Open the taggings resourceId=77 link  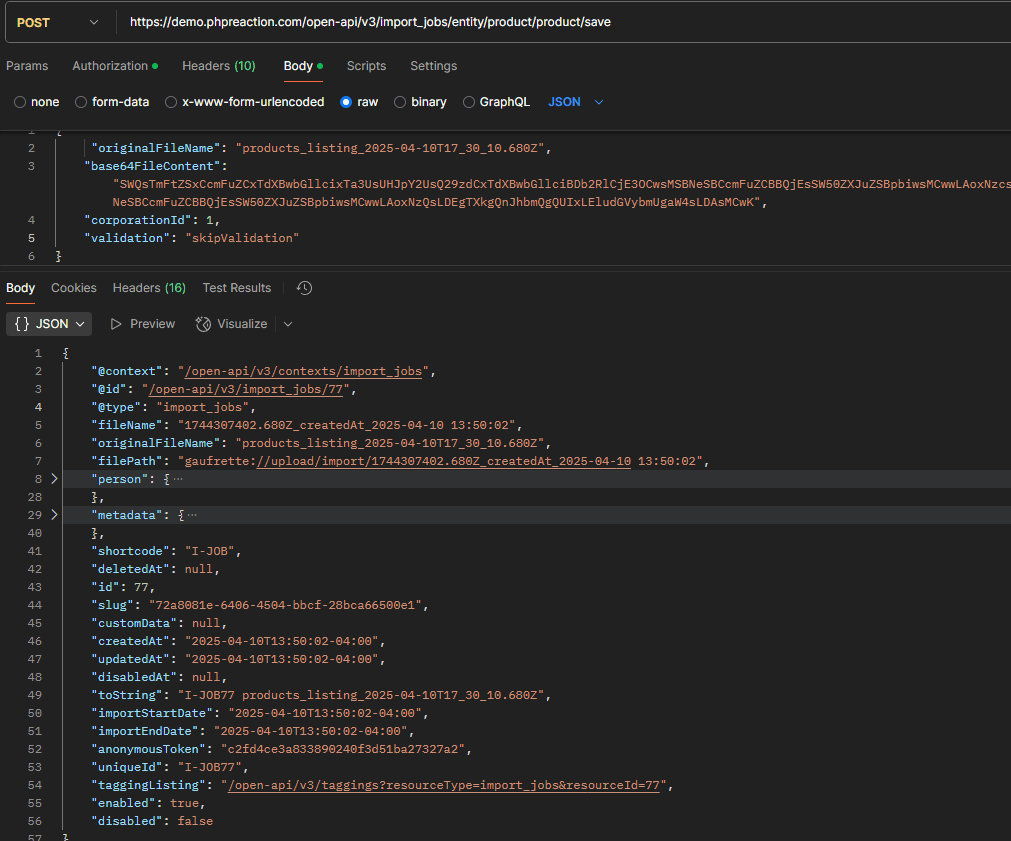tap(444, 785)
